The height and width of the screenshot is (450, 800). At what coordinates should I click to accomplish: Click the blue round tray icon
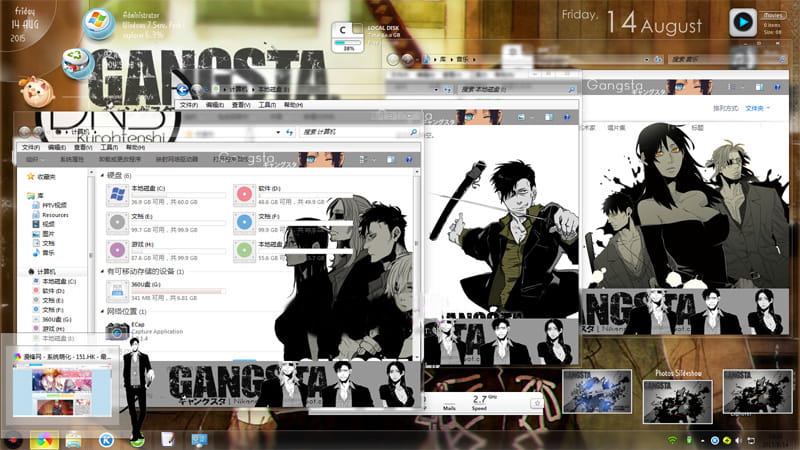click(715, 440)
